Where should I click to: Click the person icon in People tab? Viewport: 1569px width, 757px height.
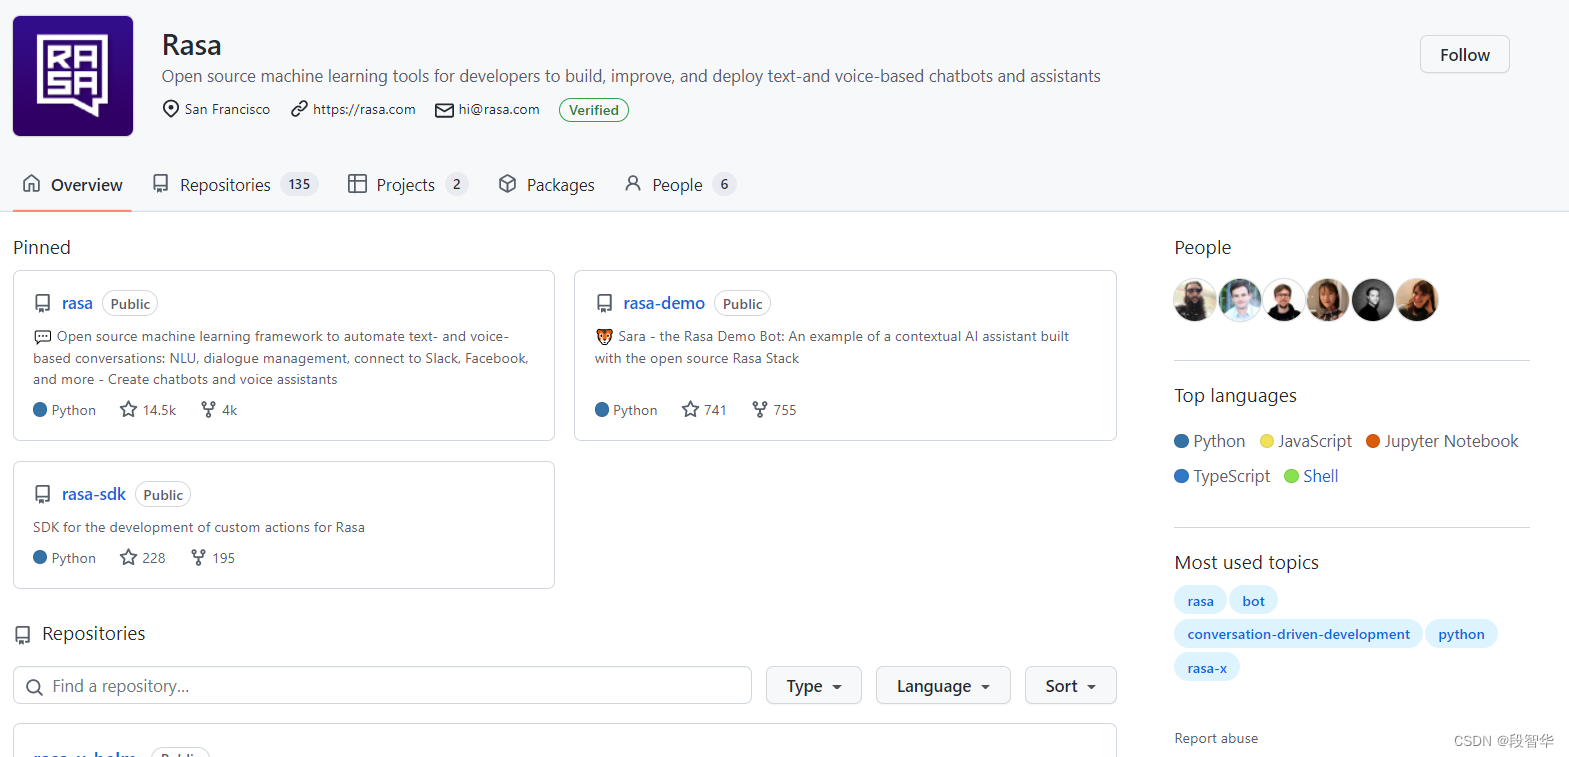click(x=633, y=184)
